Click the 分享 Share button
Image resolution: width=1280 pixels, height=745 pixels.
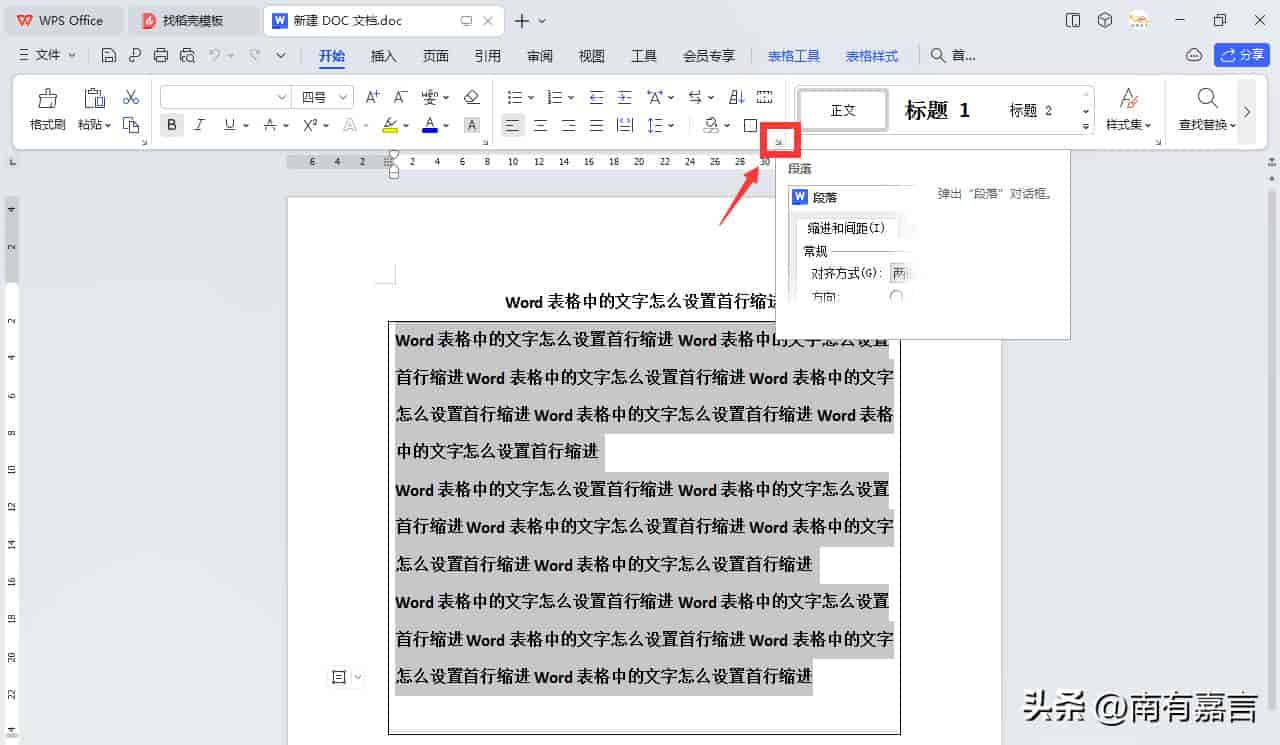pyautogui.click(x=1242, y=55)
